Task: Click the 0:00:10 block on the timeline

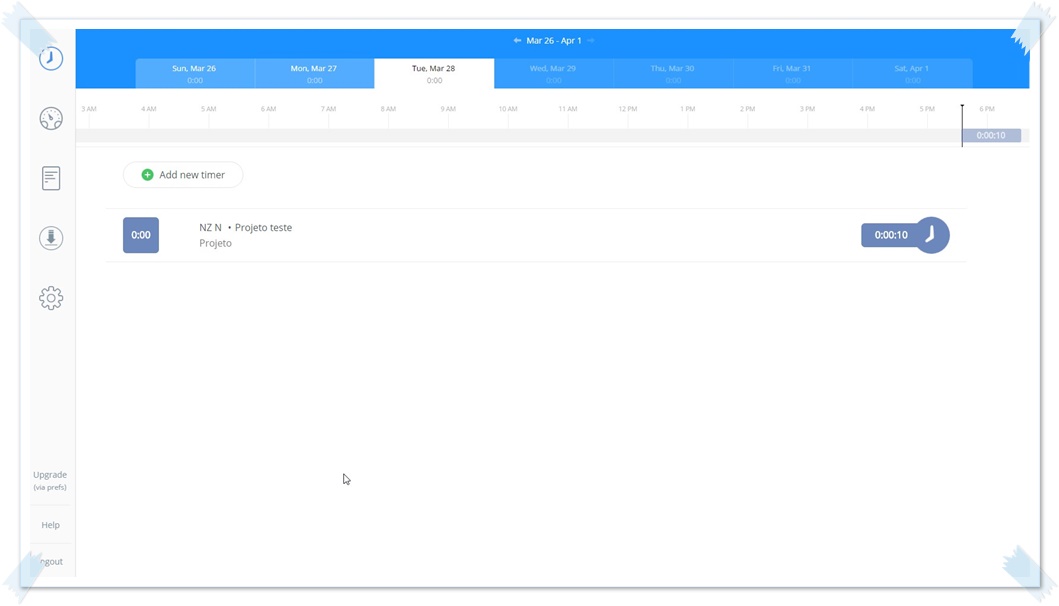Action: (x=991, y=136)
